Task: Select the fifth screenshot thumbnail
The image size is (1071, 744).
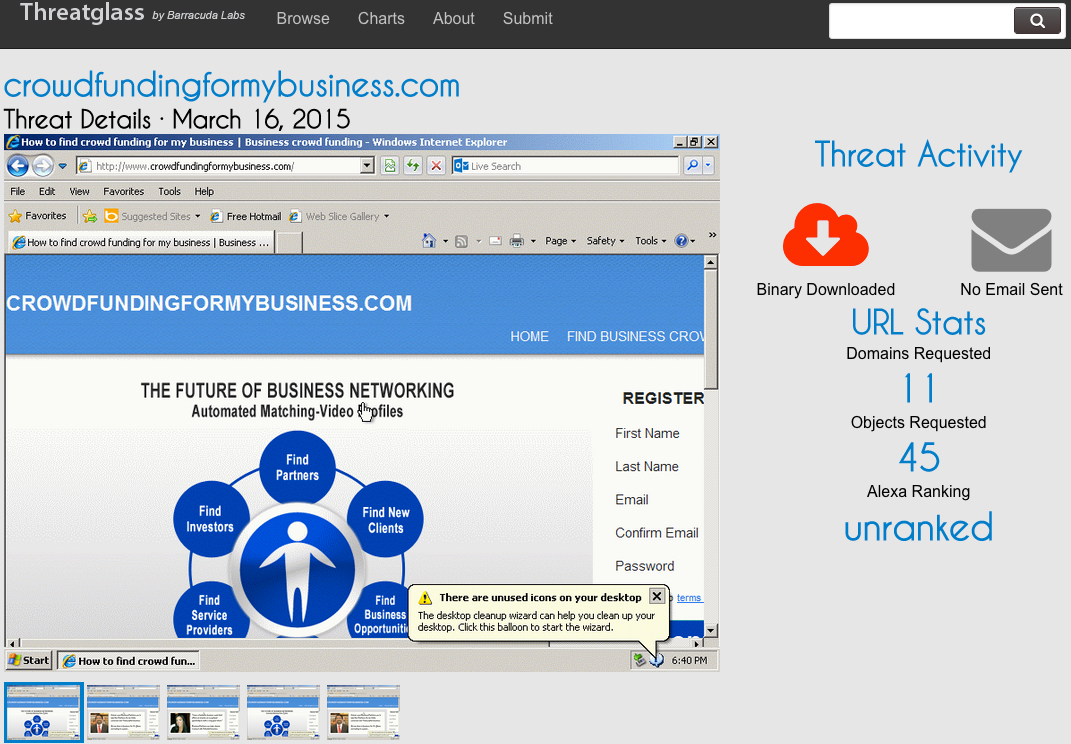Action: pos(363,712)
